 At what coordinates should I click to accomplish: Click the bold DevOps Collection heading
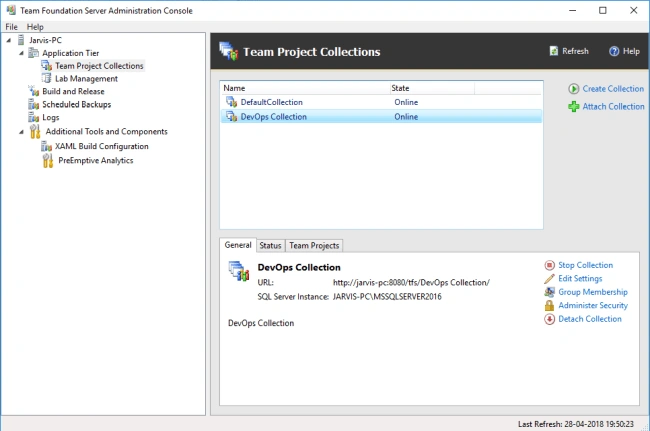(x=299, y=267)
